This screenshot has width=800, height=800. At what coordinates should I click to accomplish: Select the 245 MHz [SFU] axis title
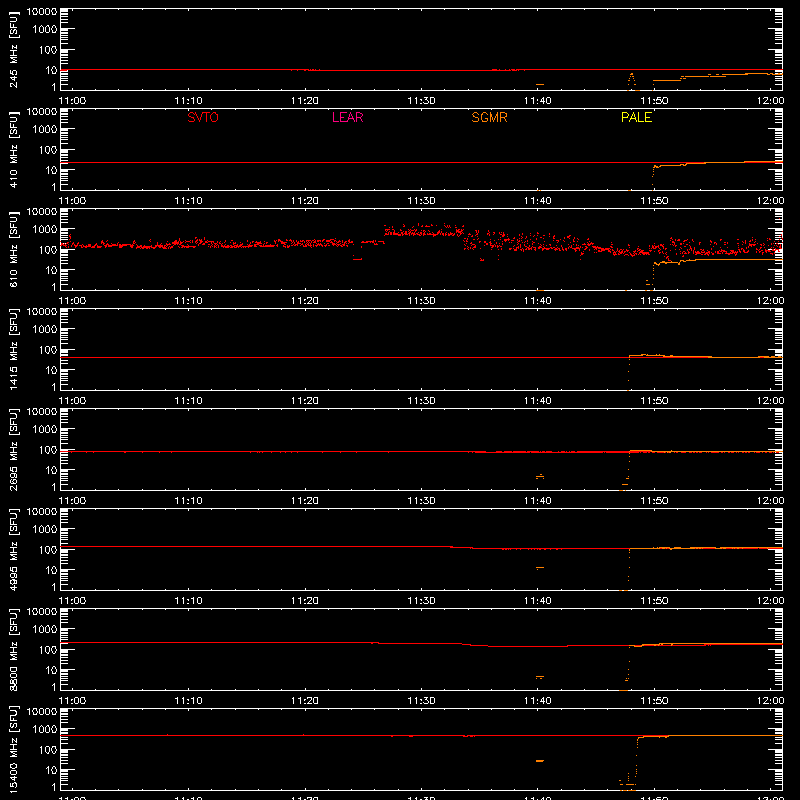[x=13, y=49]
